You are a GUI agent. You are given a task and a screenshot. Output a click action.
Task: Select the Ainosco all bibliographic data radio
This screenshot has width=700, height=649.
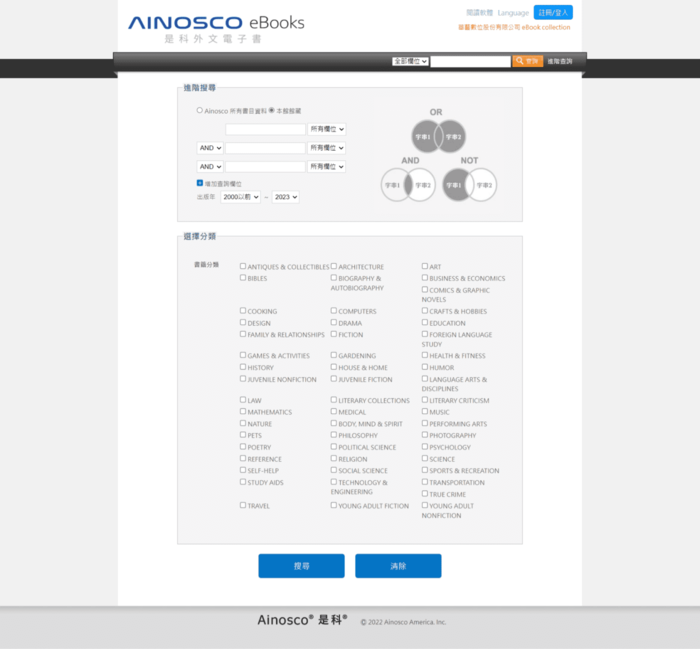point(200,110)
